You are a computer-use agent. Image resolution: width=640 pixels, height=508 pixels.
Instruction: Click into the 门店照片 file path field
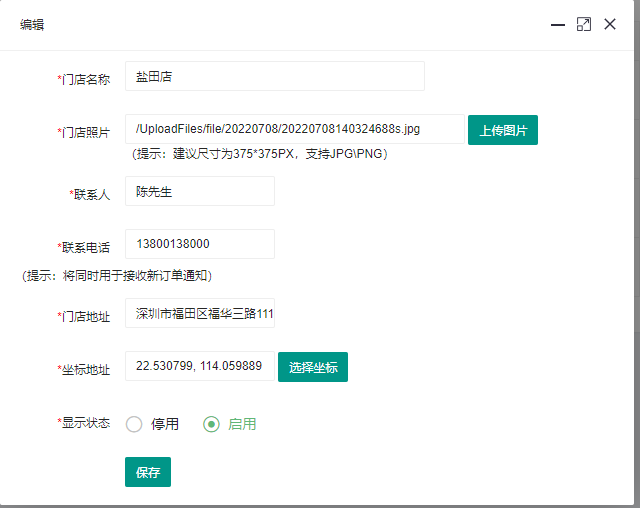294,129
